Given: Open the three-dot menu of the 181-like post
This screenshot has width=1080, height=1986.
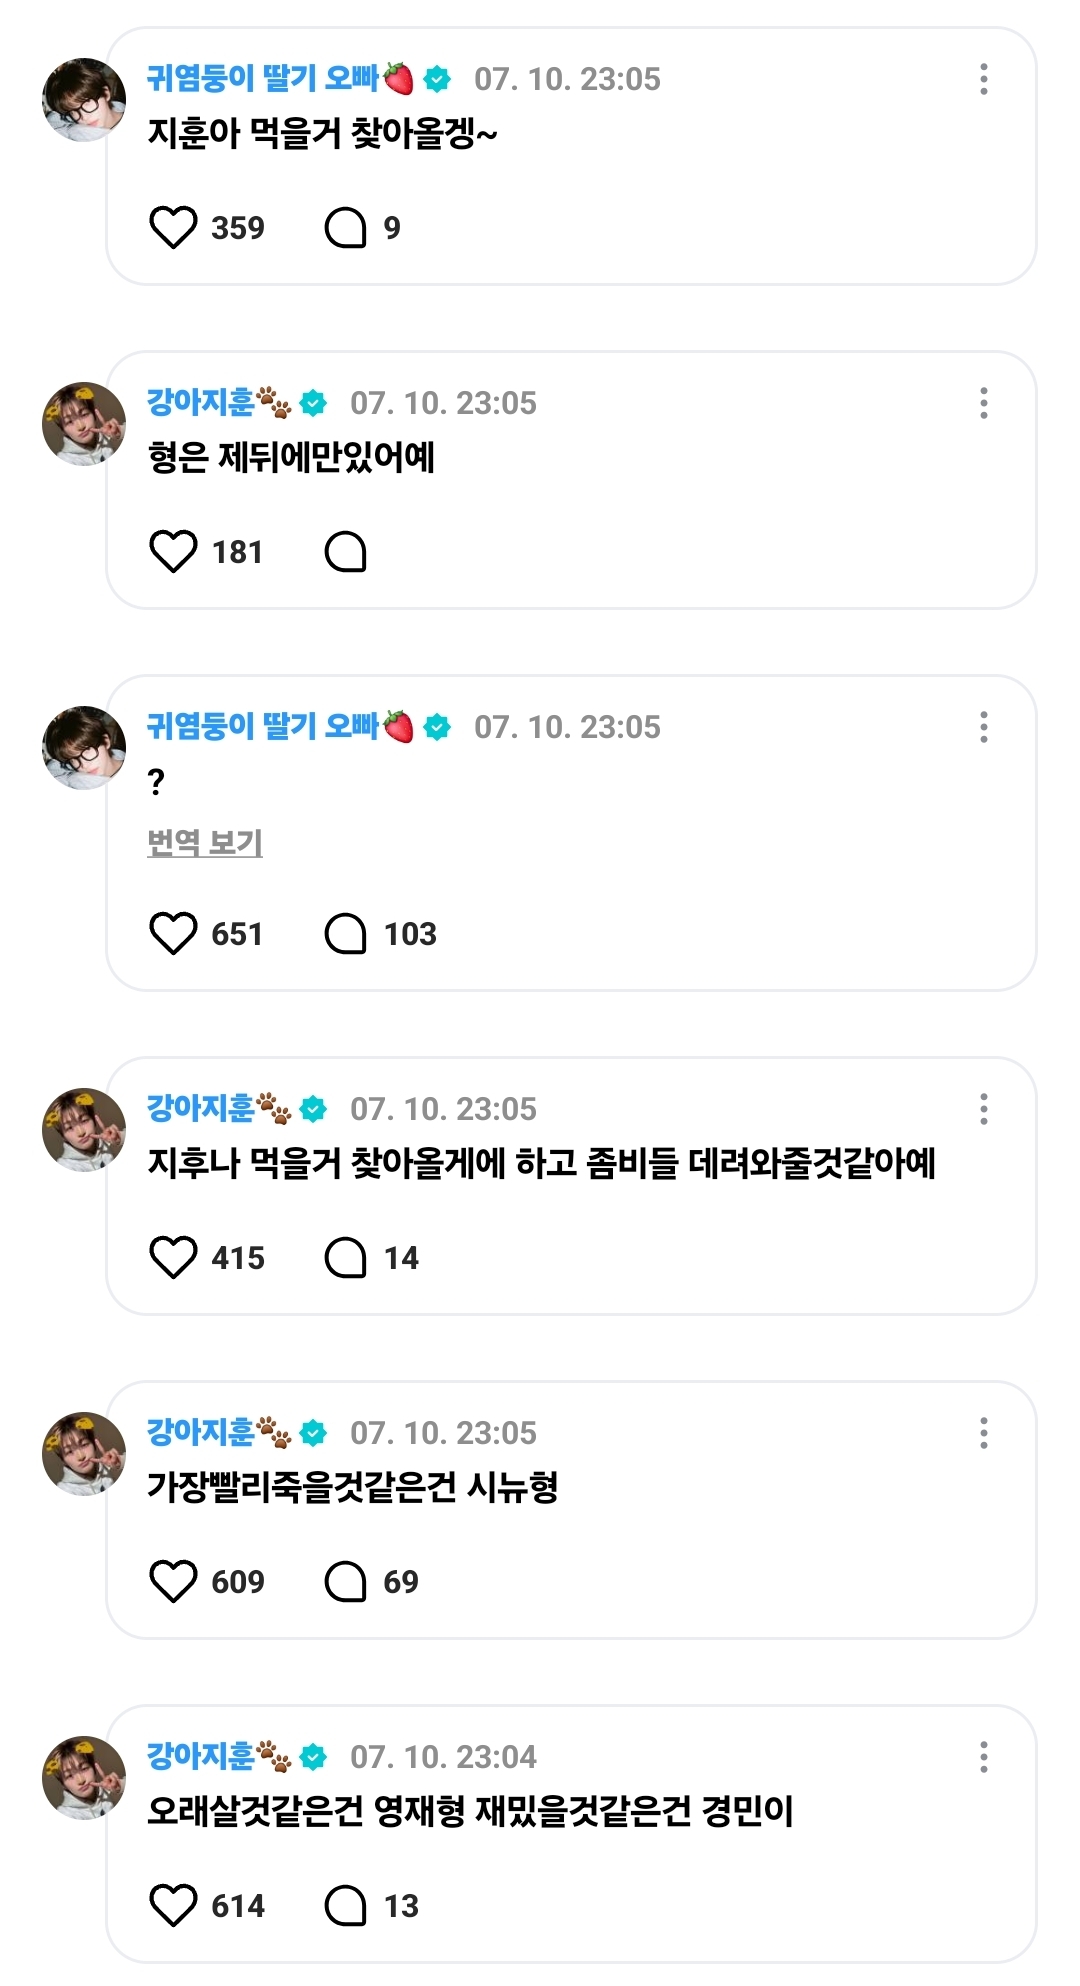Looking at the screenshot, I should coord(984,403).
